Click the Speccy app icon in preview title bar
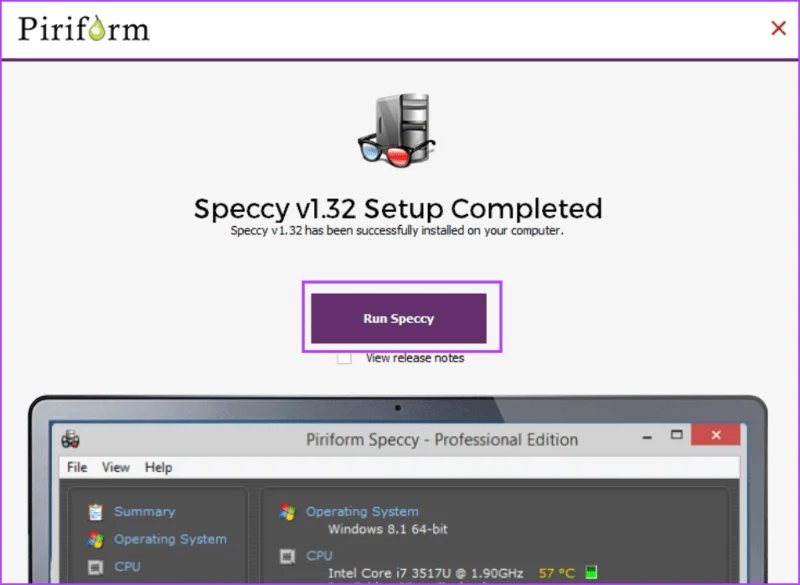 [70, 439]
